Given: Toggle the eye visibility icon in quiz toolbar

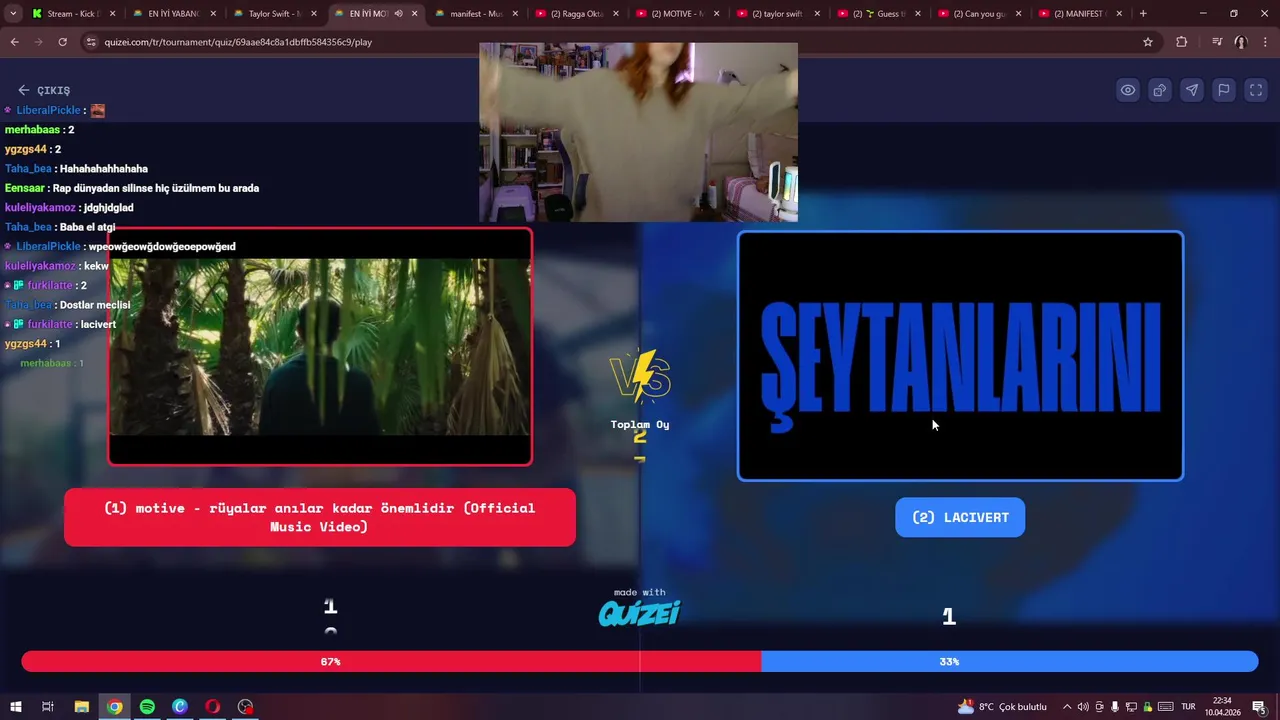Looking at the screenshot, I should tap(1128, 90).
